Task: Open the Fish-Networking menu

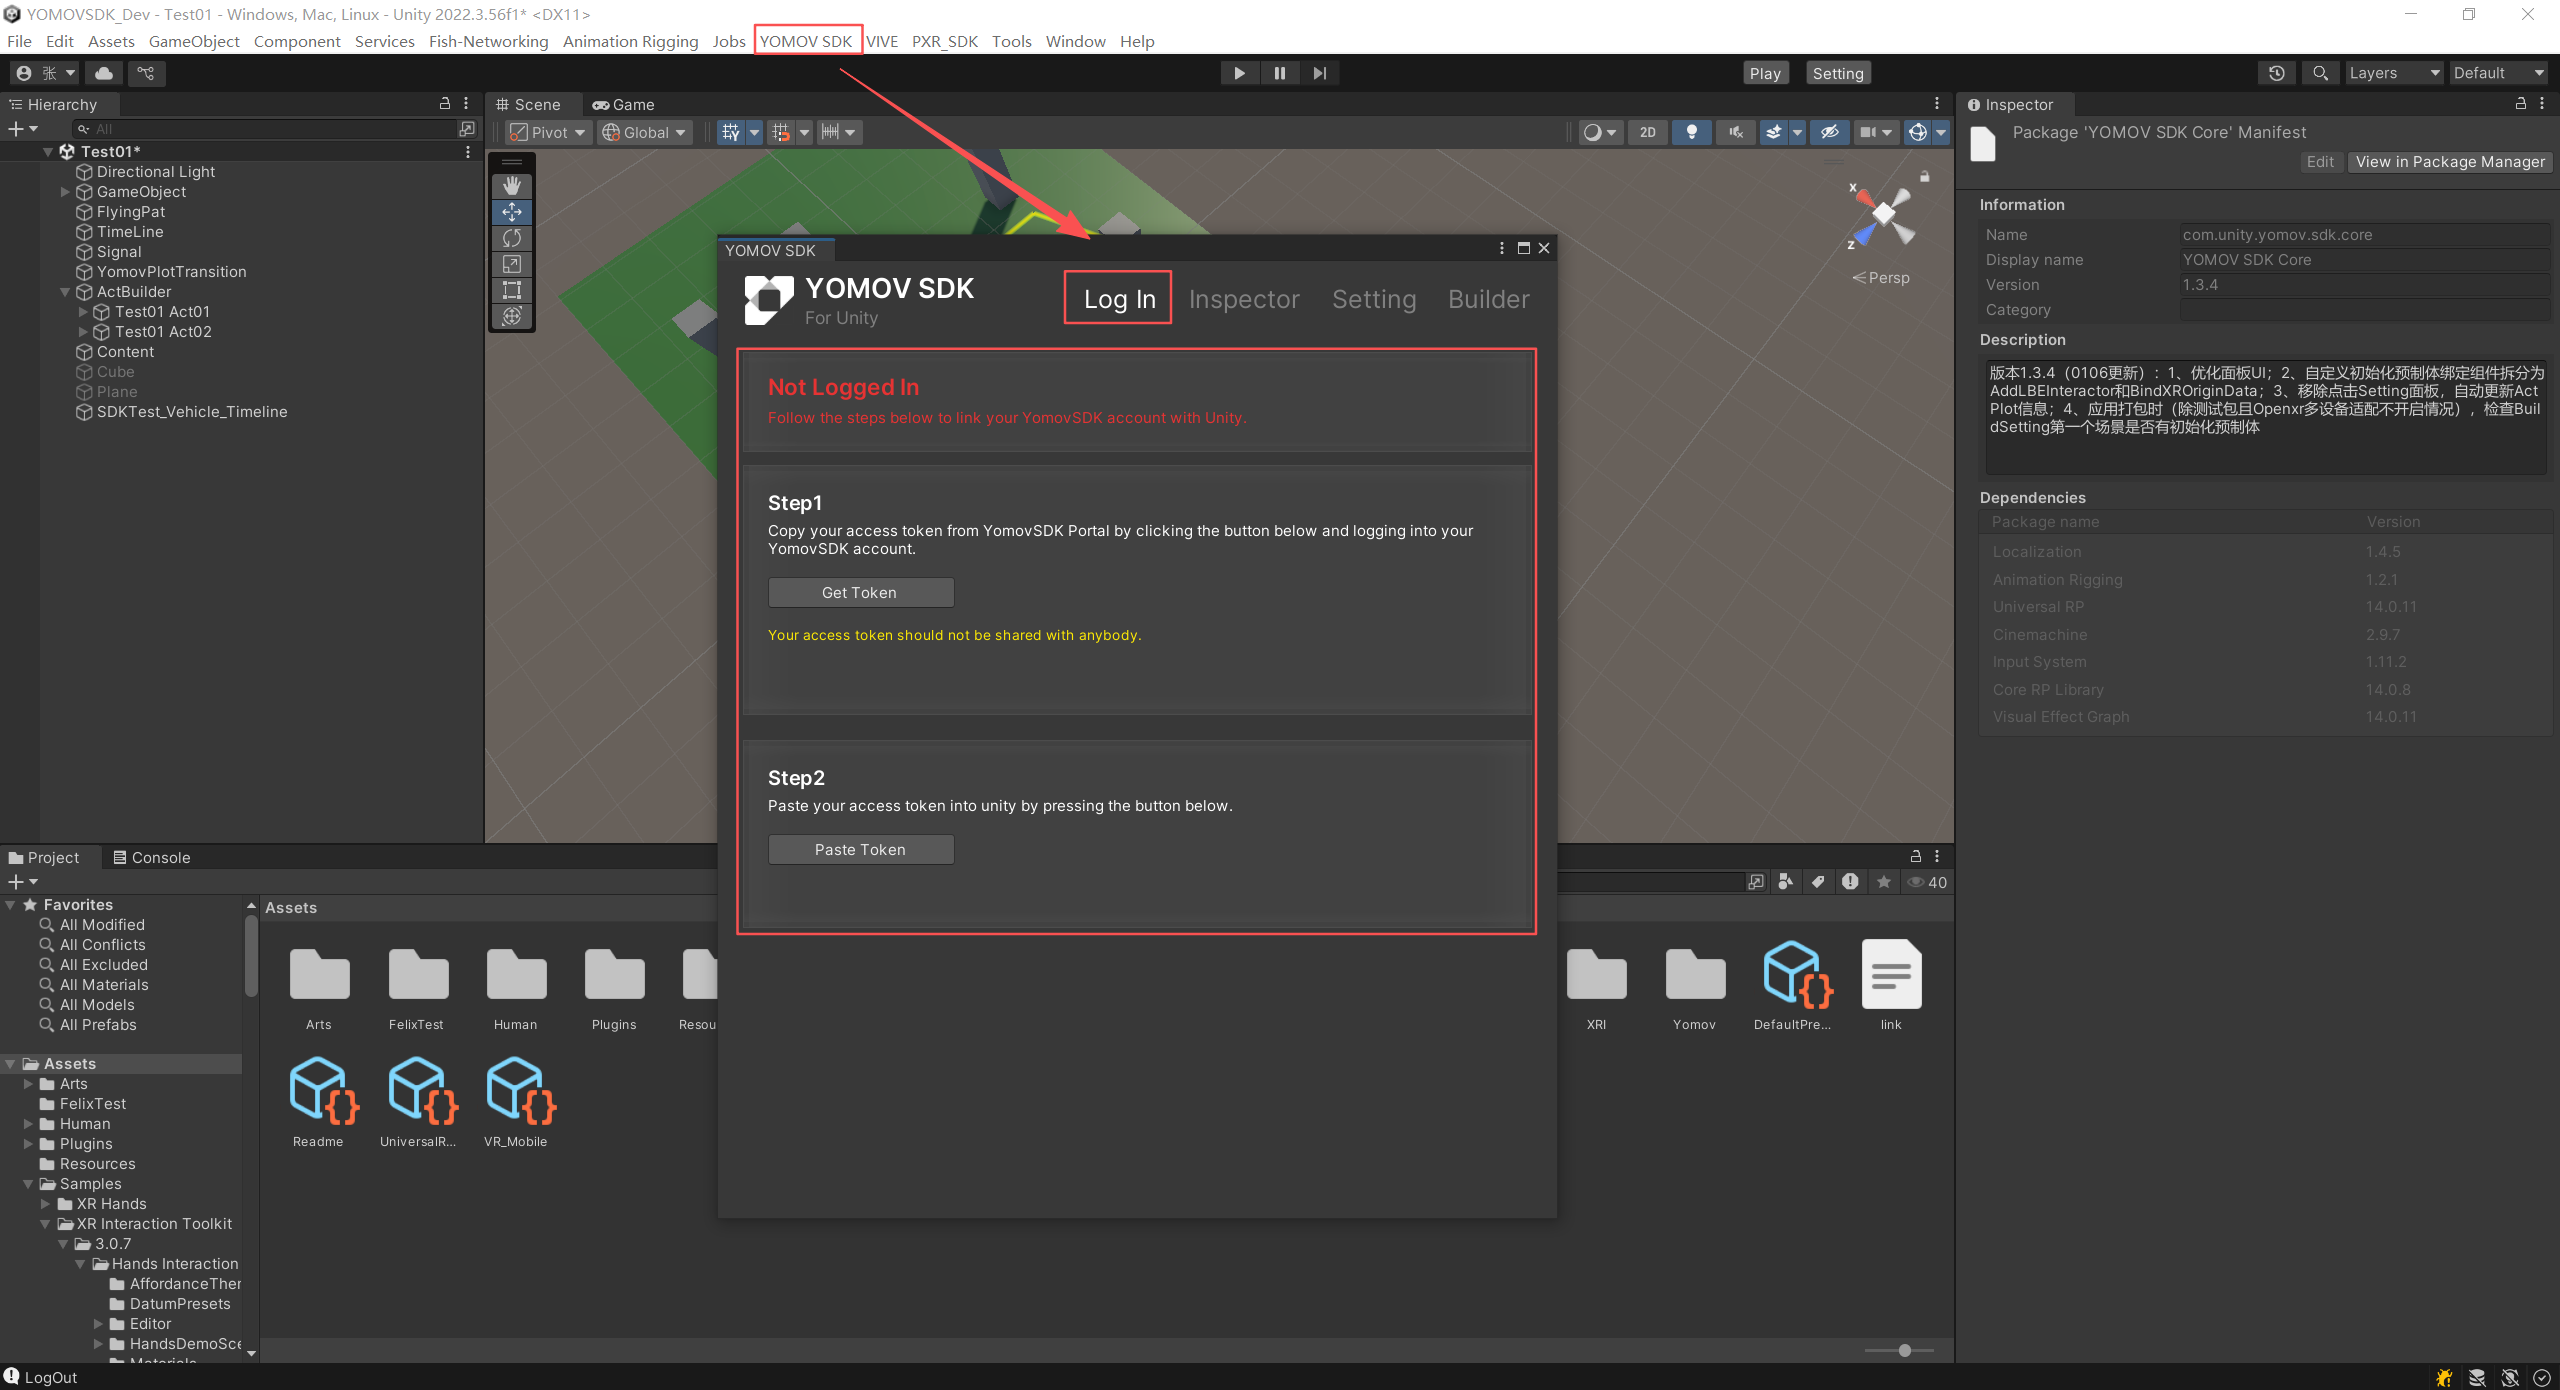Action: [488, 41]
